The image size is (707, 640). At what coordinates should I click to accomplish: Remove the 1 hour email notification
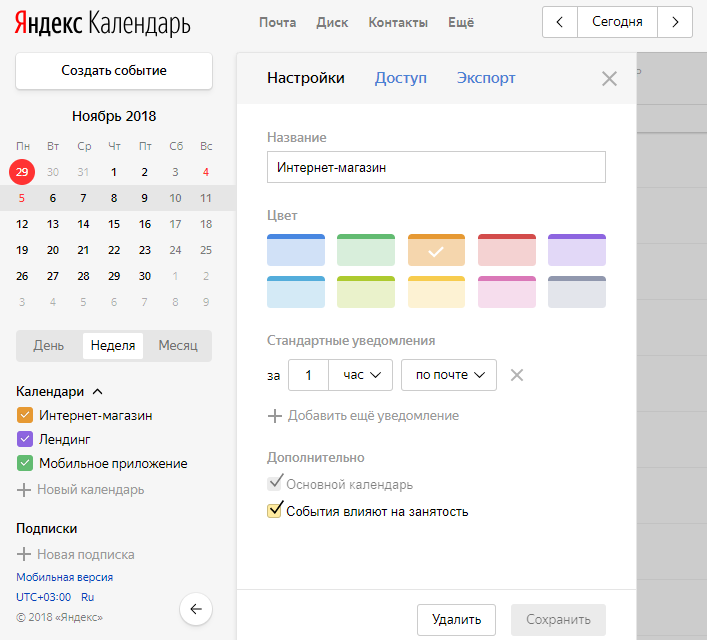click(517, 375)
